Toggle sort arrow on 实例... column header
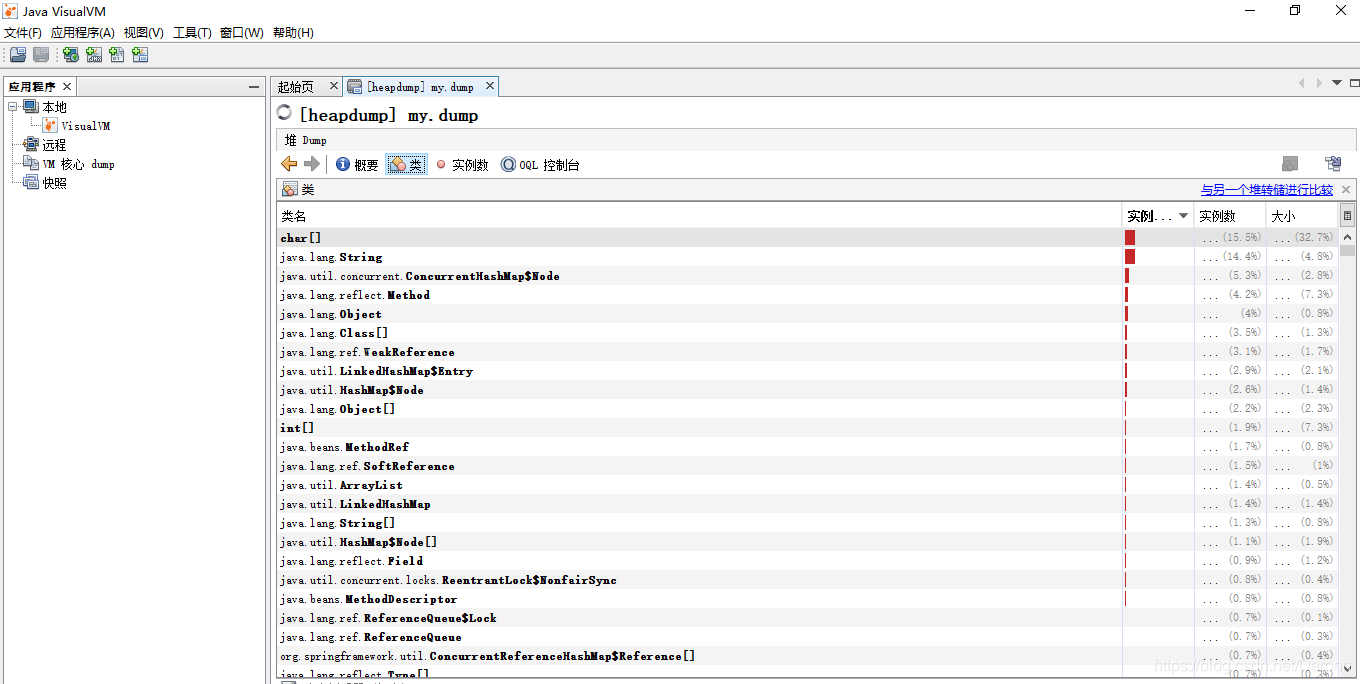The image size is (1360, 684). (x=1184, y=216)
